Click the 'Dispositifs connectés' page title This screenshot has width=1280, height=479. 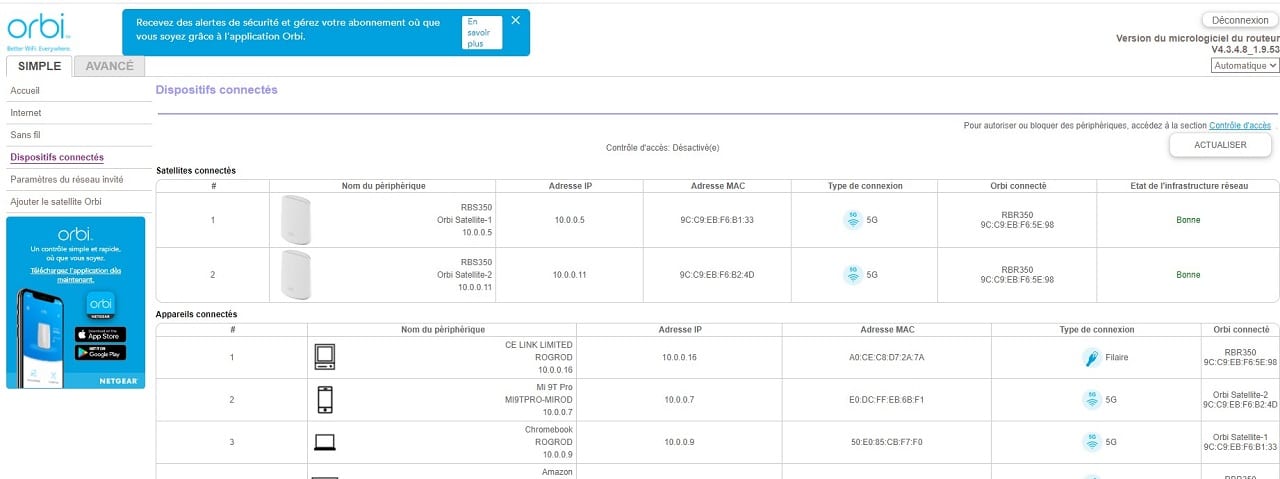[x=217, y=90]
